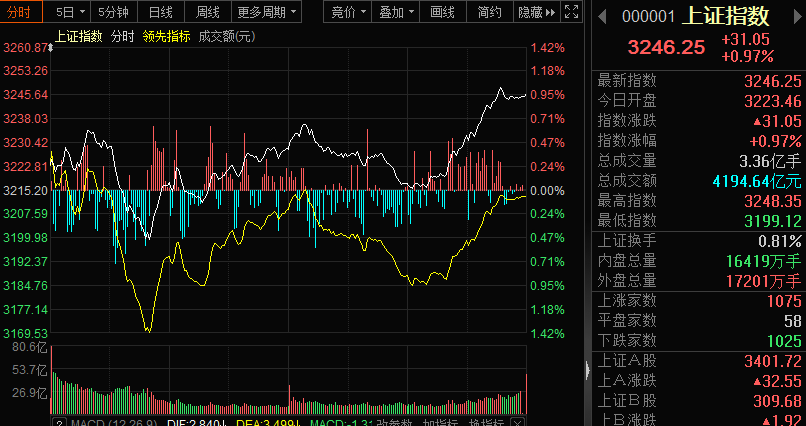
Task: Go to next stock with right arrow
Action: [795, 16]
